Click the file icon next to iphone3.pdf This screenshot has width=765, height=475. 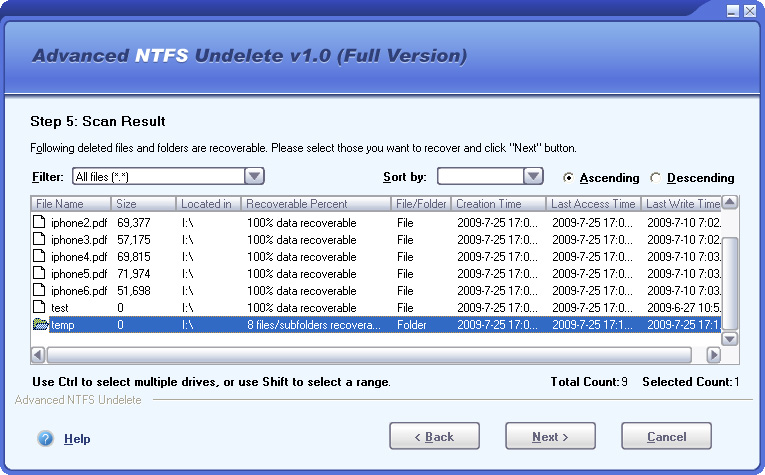(39, 239)
